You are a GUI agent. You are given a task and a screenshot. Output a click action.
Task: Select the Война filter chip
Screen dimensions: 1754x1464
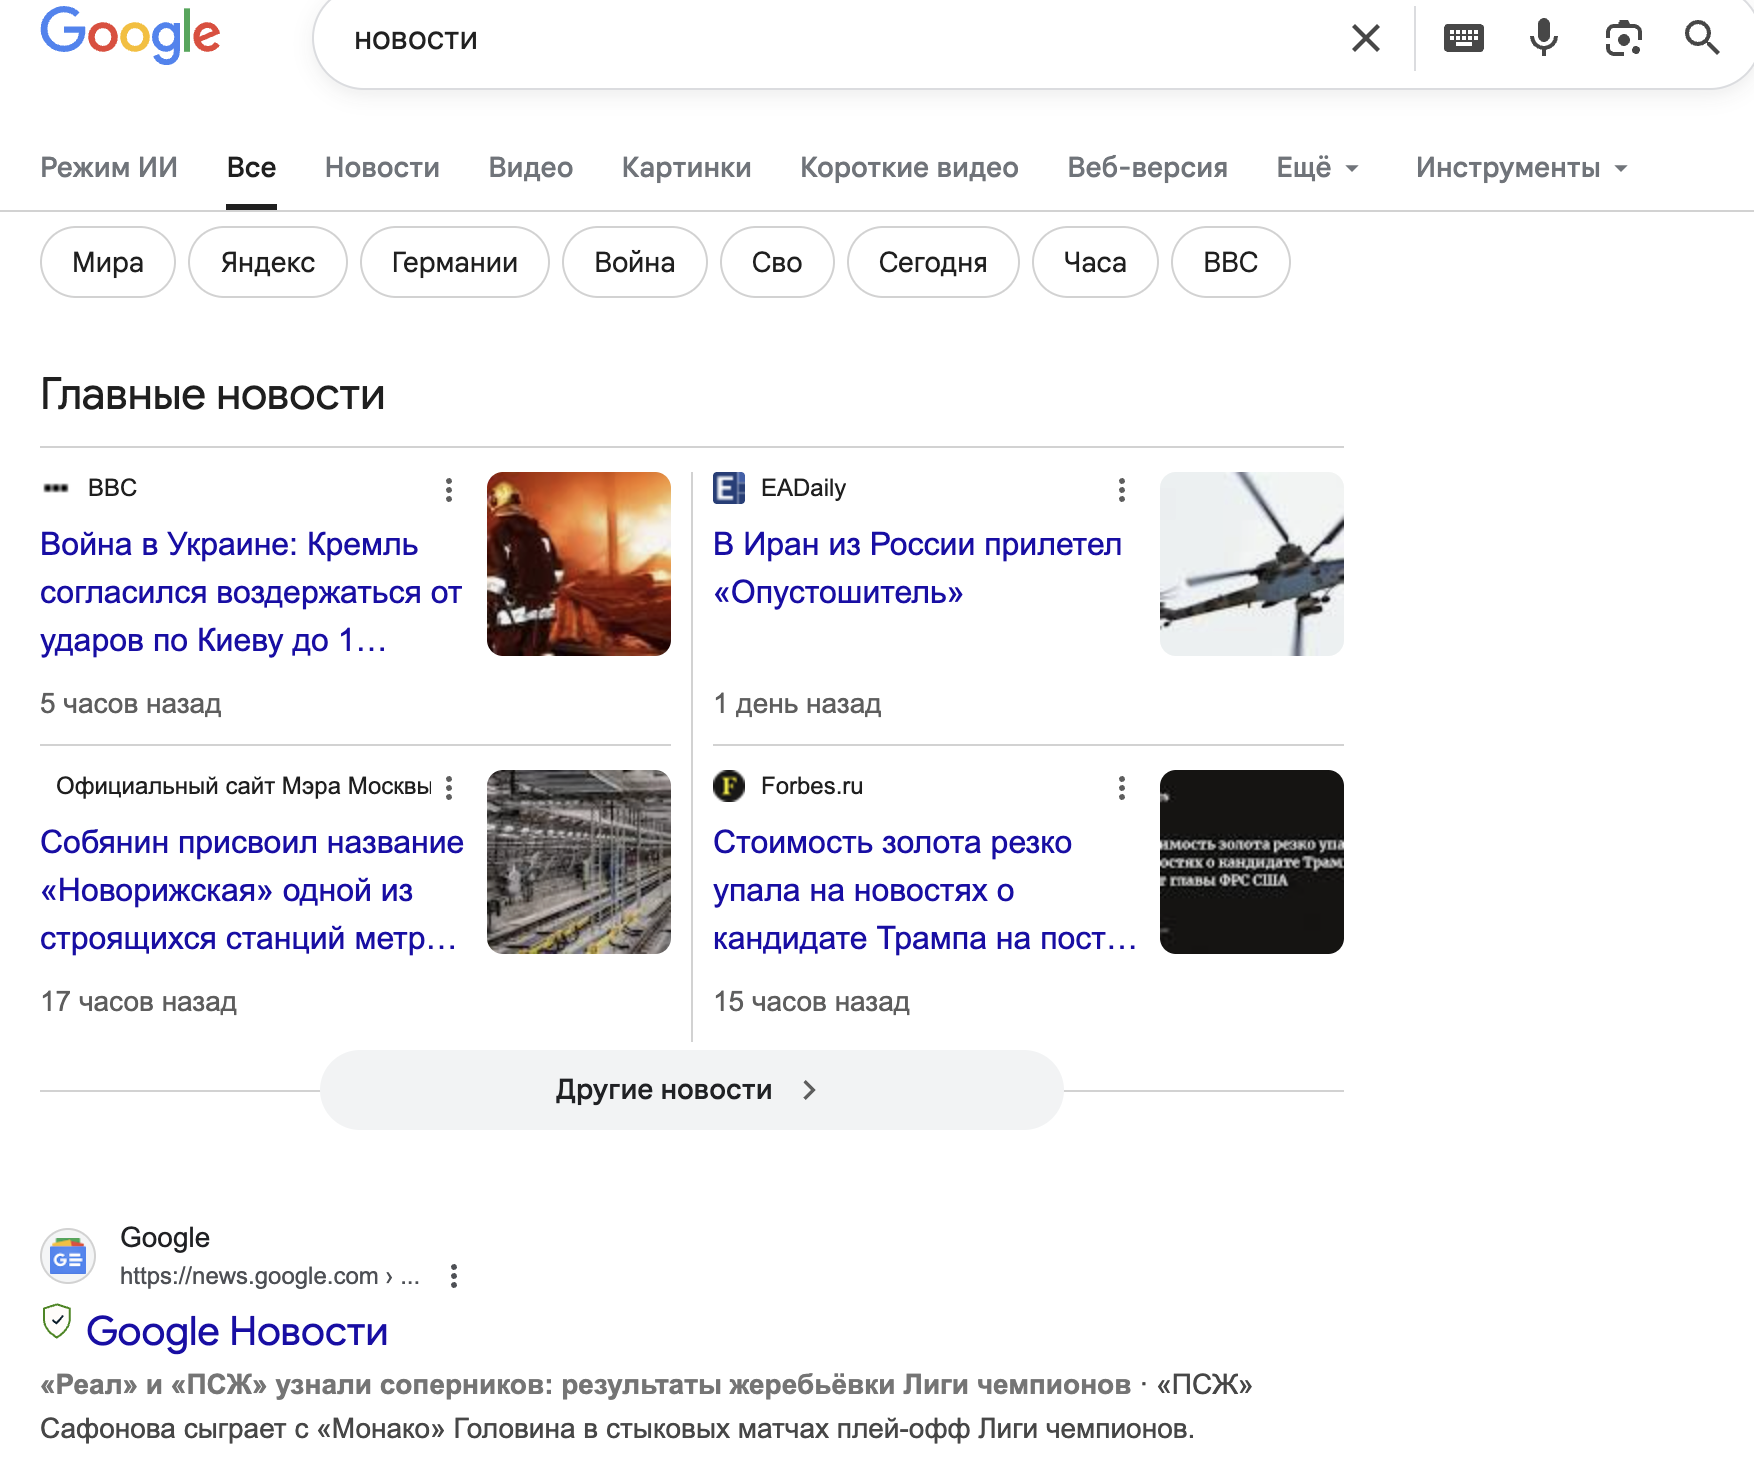634,262
